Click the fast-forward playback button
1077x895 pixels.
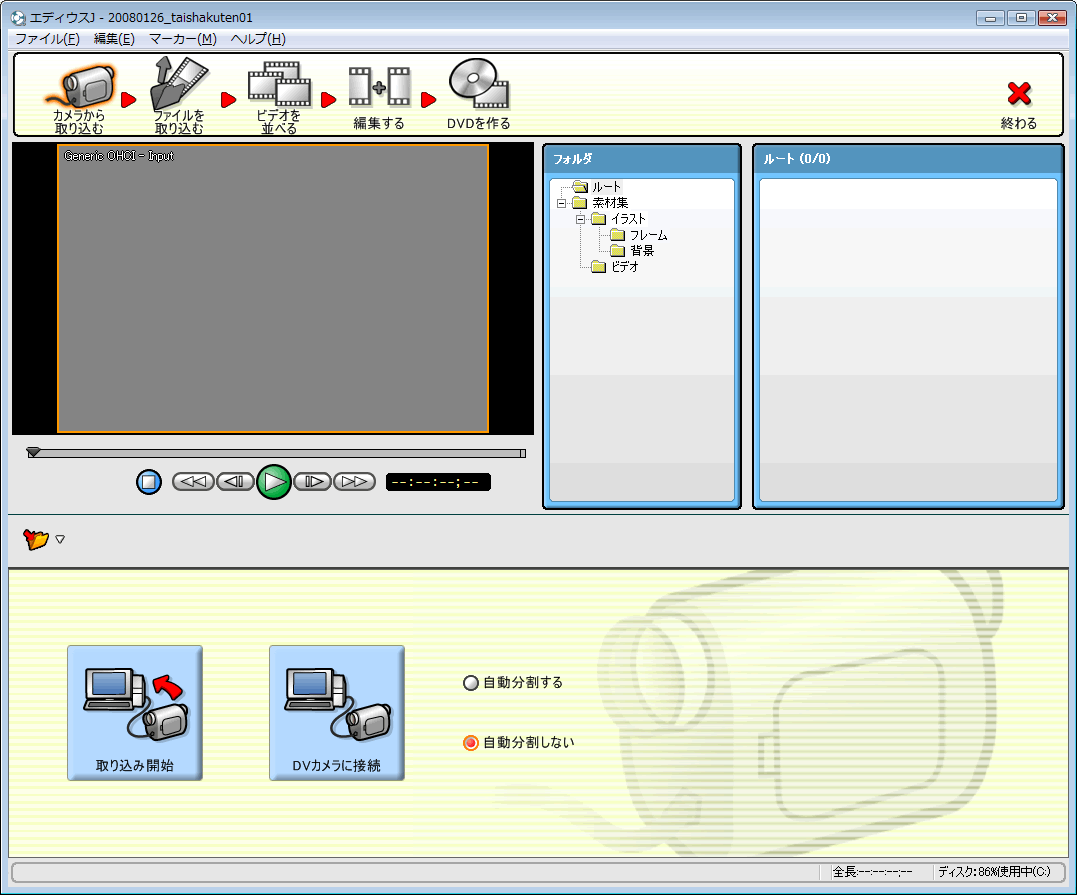pyautogui.click(x=354, y=482)
